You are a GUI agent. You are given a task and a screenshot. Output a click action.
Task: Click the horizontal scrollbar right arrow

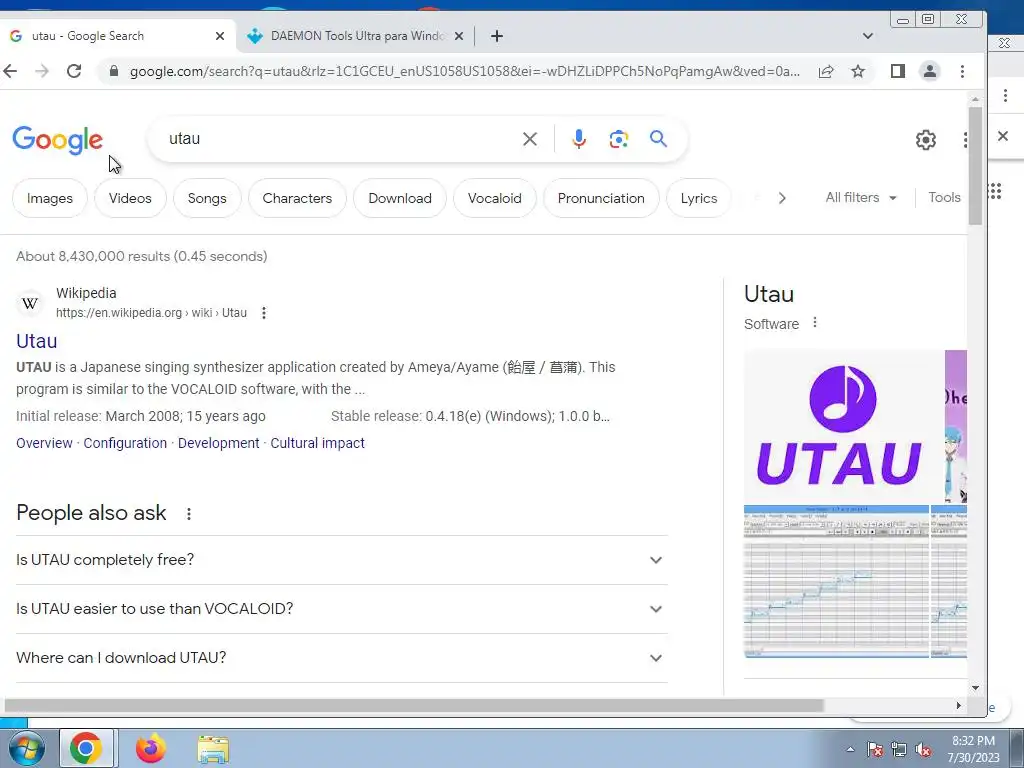click(x=958, y=705)
